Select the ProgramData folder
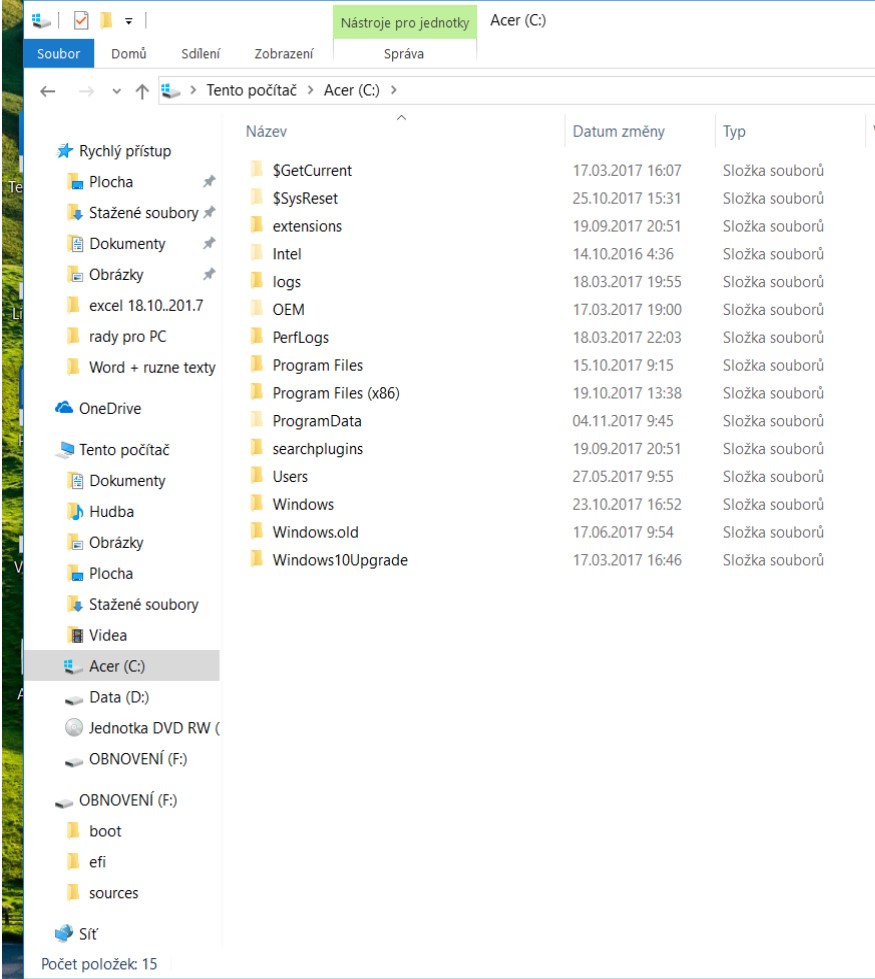This screenshot has height=979, width=875. [x=317, y=421]
